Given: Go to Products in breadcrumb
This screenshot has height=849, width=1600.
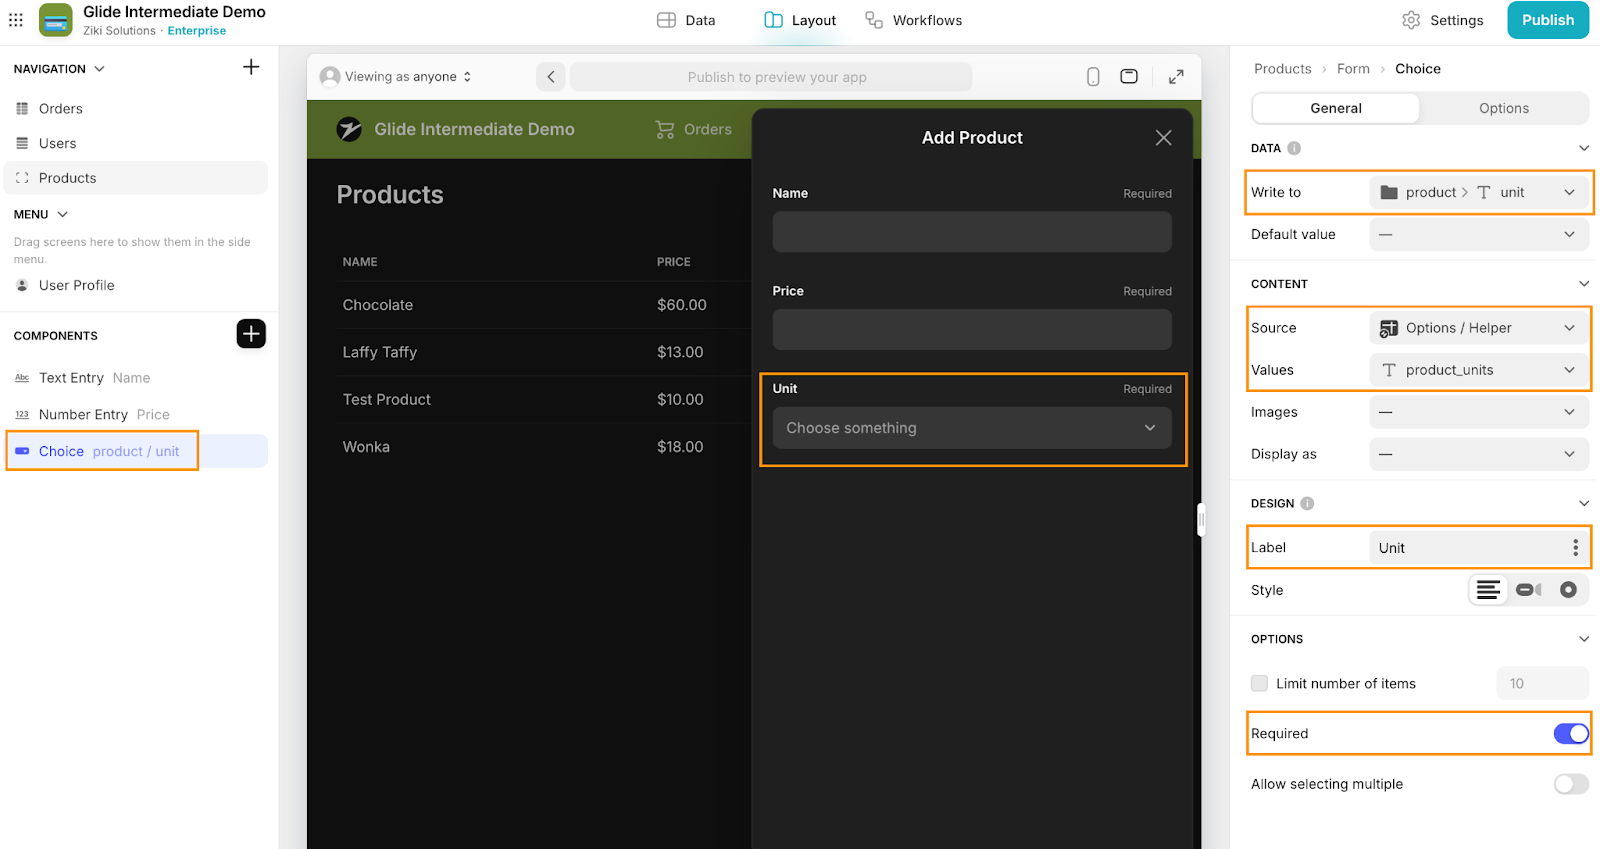Looking at the screenshot, I should [x=1282, y=69].
